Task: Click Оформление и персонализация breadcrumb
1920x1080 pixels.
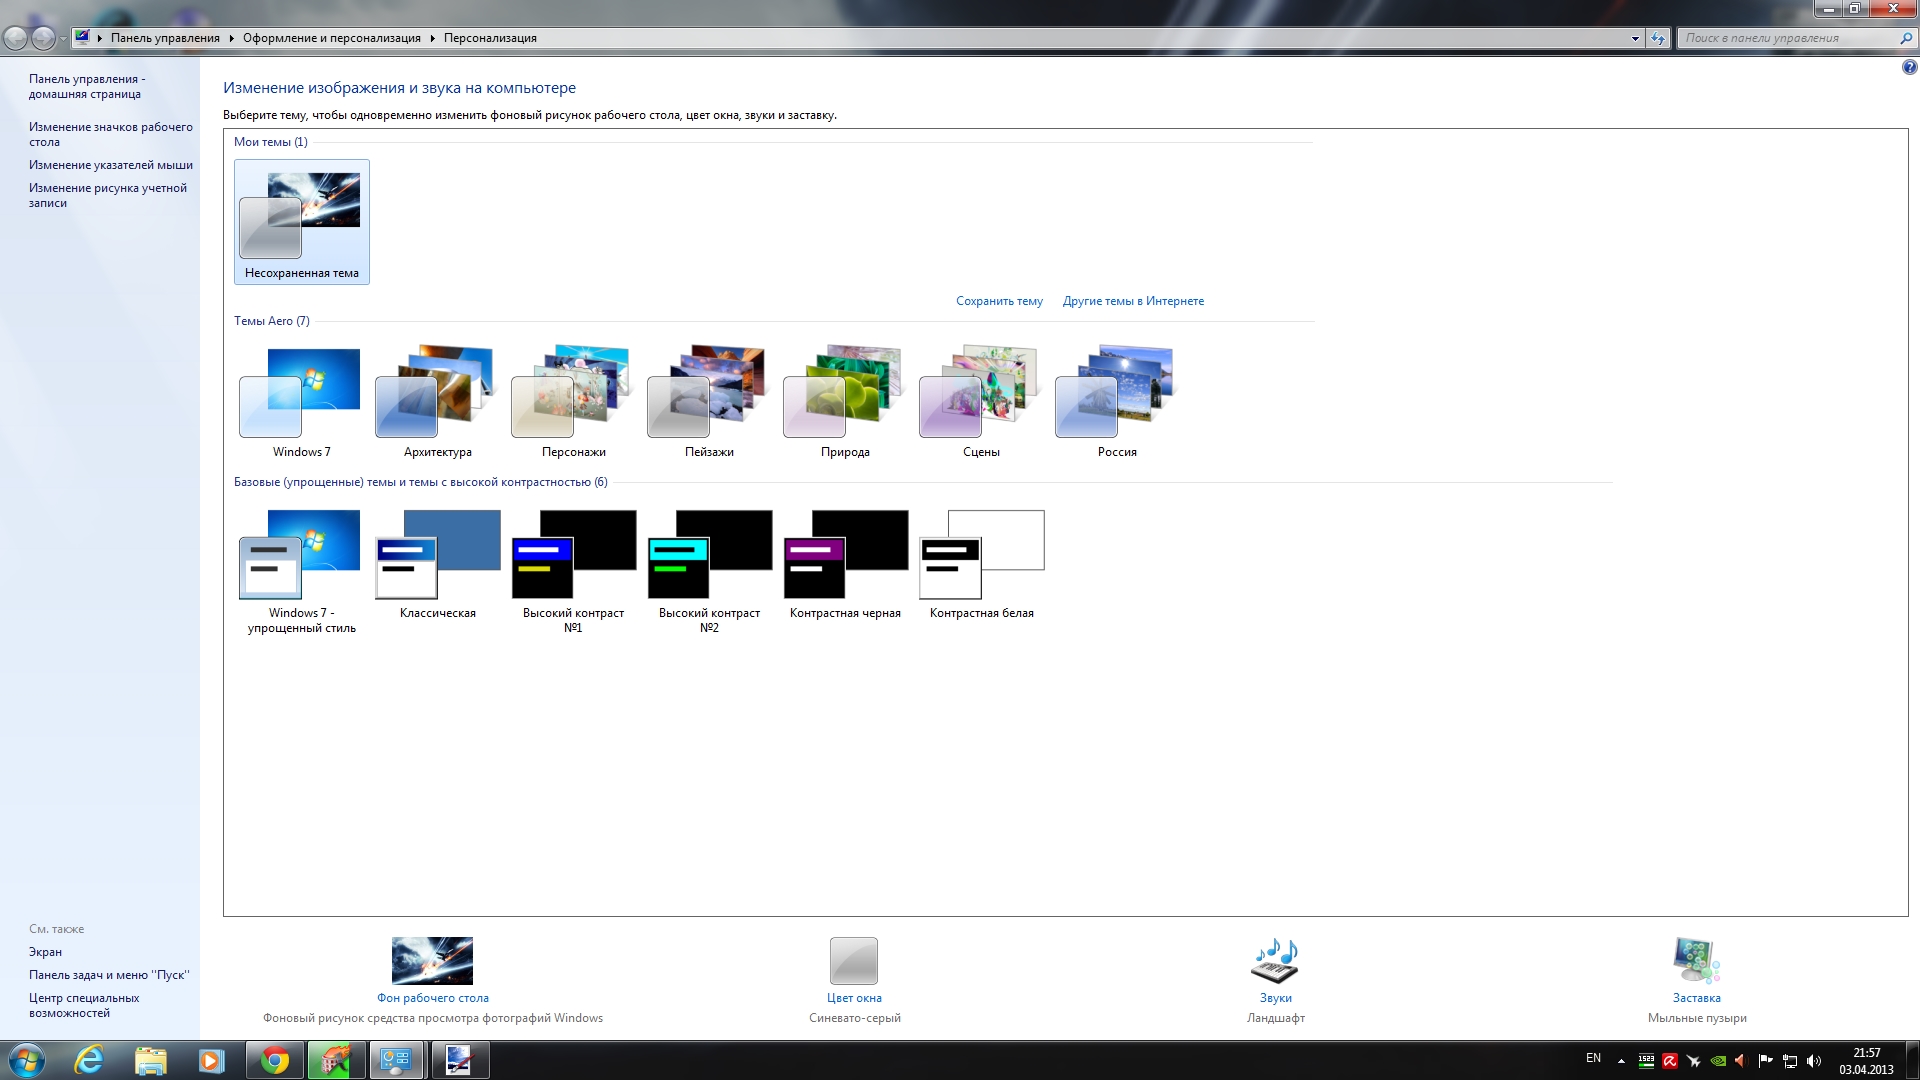Action: [x=331, y=38]
